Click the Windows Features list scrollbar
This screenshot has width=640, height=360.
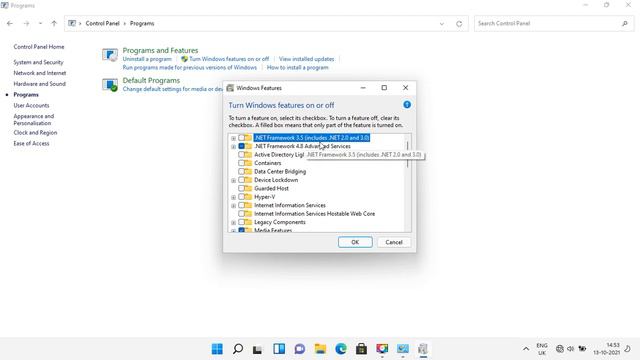pos(407,154)
